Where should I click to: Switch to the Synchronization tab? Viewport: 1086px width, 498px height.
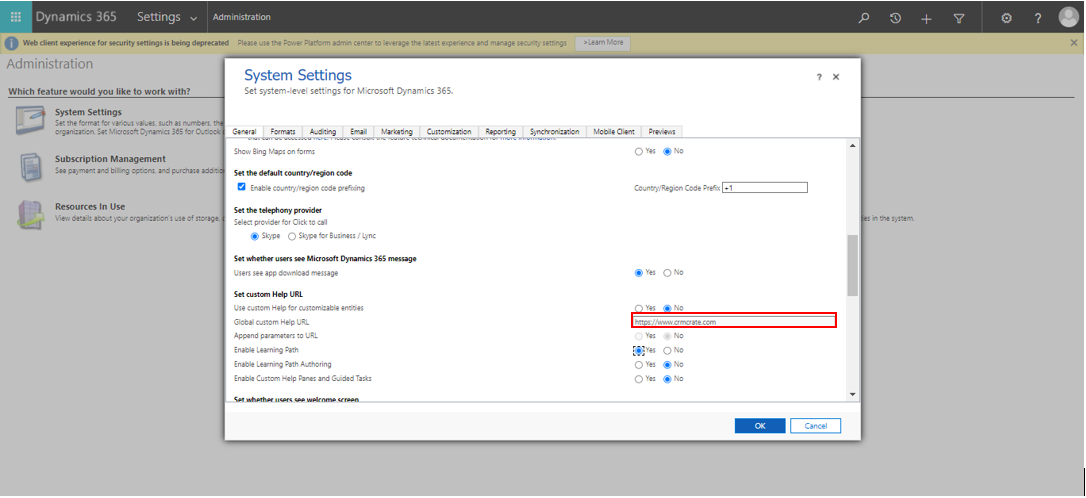(x=554, y=132)
